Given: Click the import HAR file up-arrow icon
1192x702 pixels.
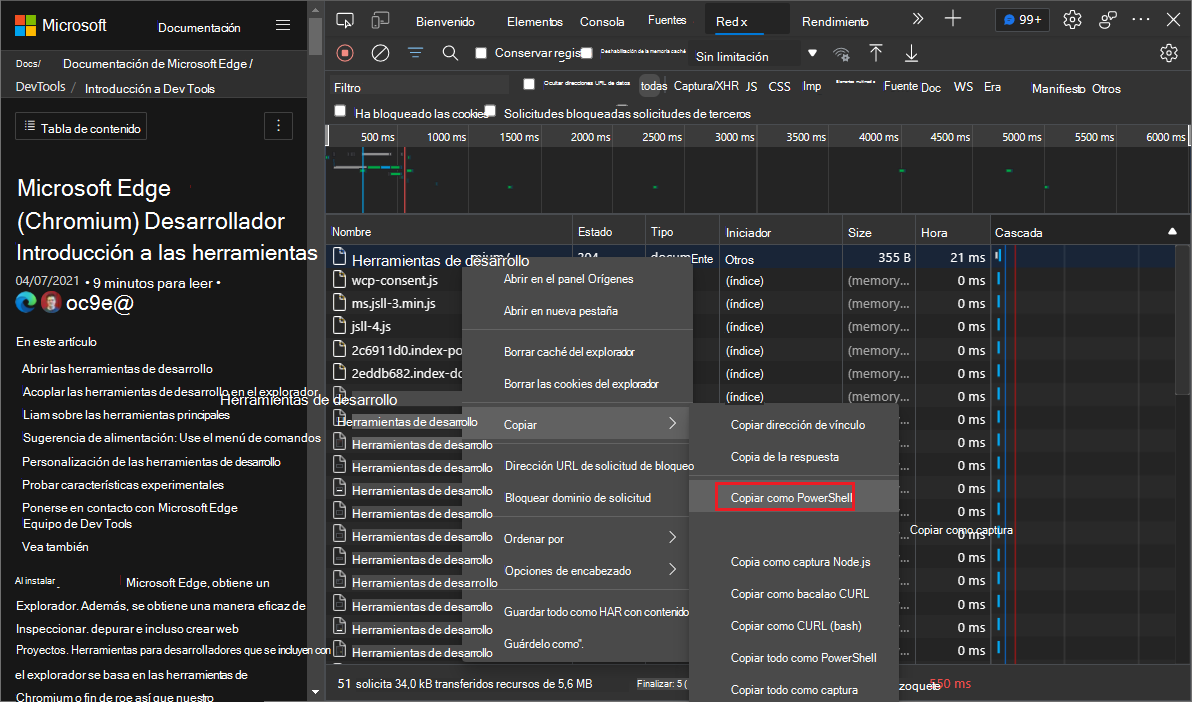Looking at the screenshot, I should coord(875,53).
